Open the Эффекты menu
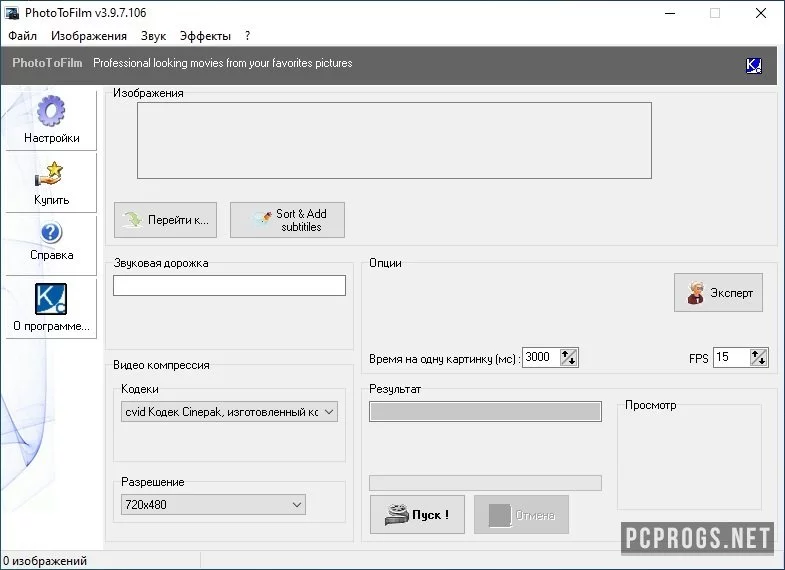 click(205, 36)
